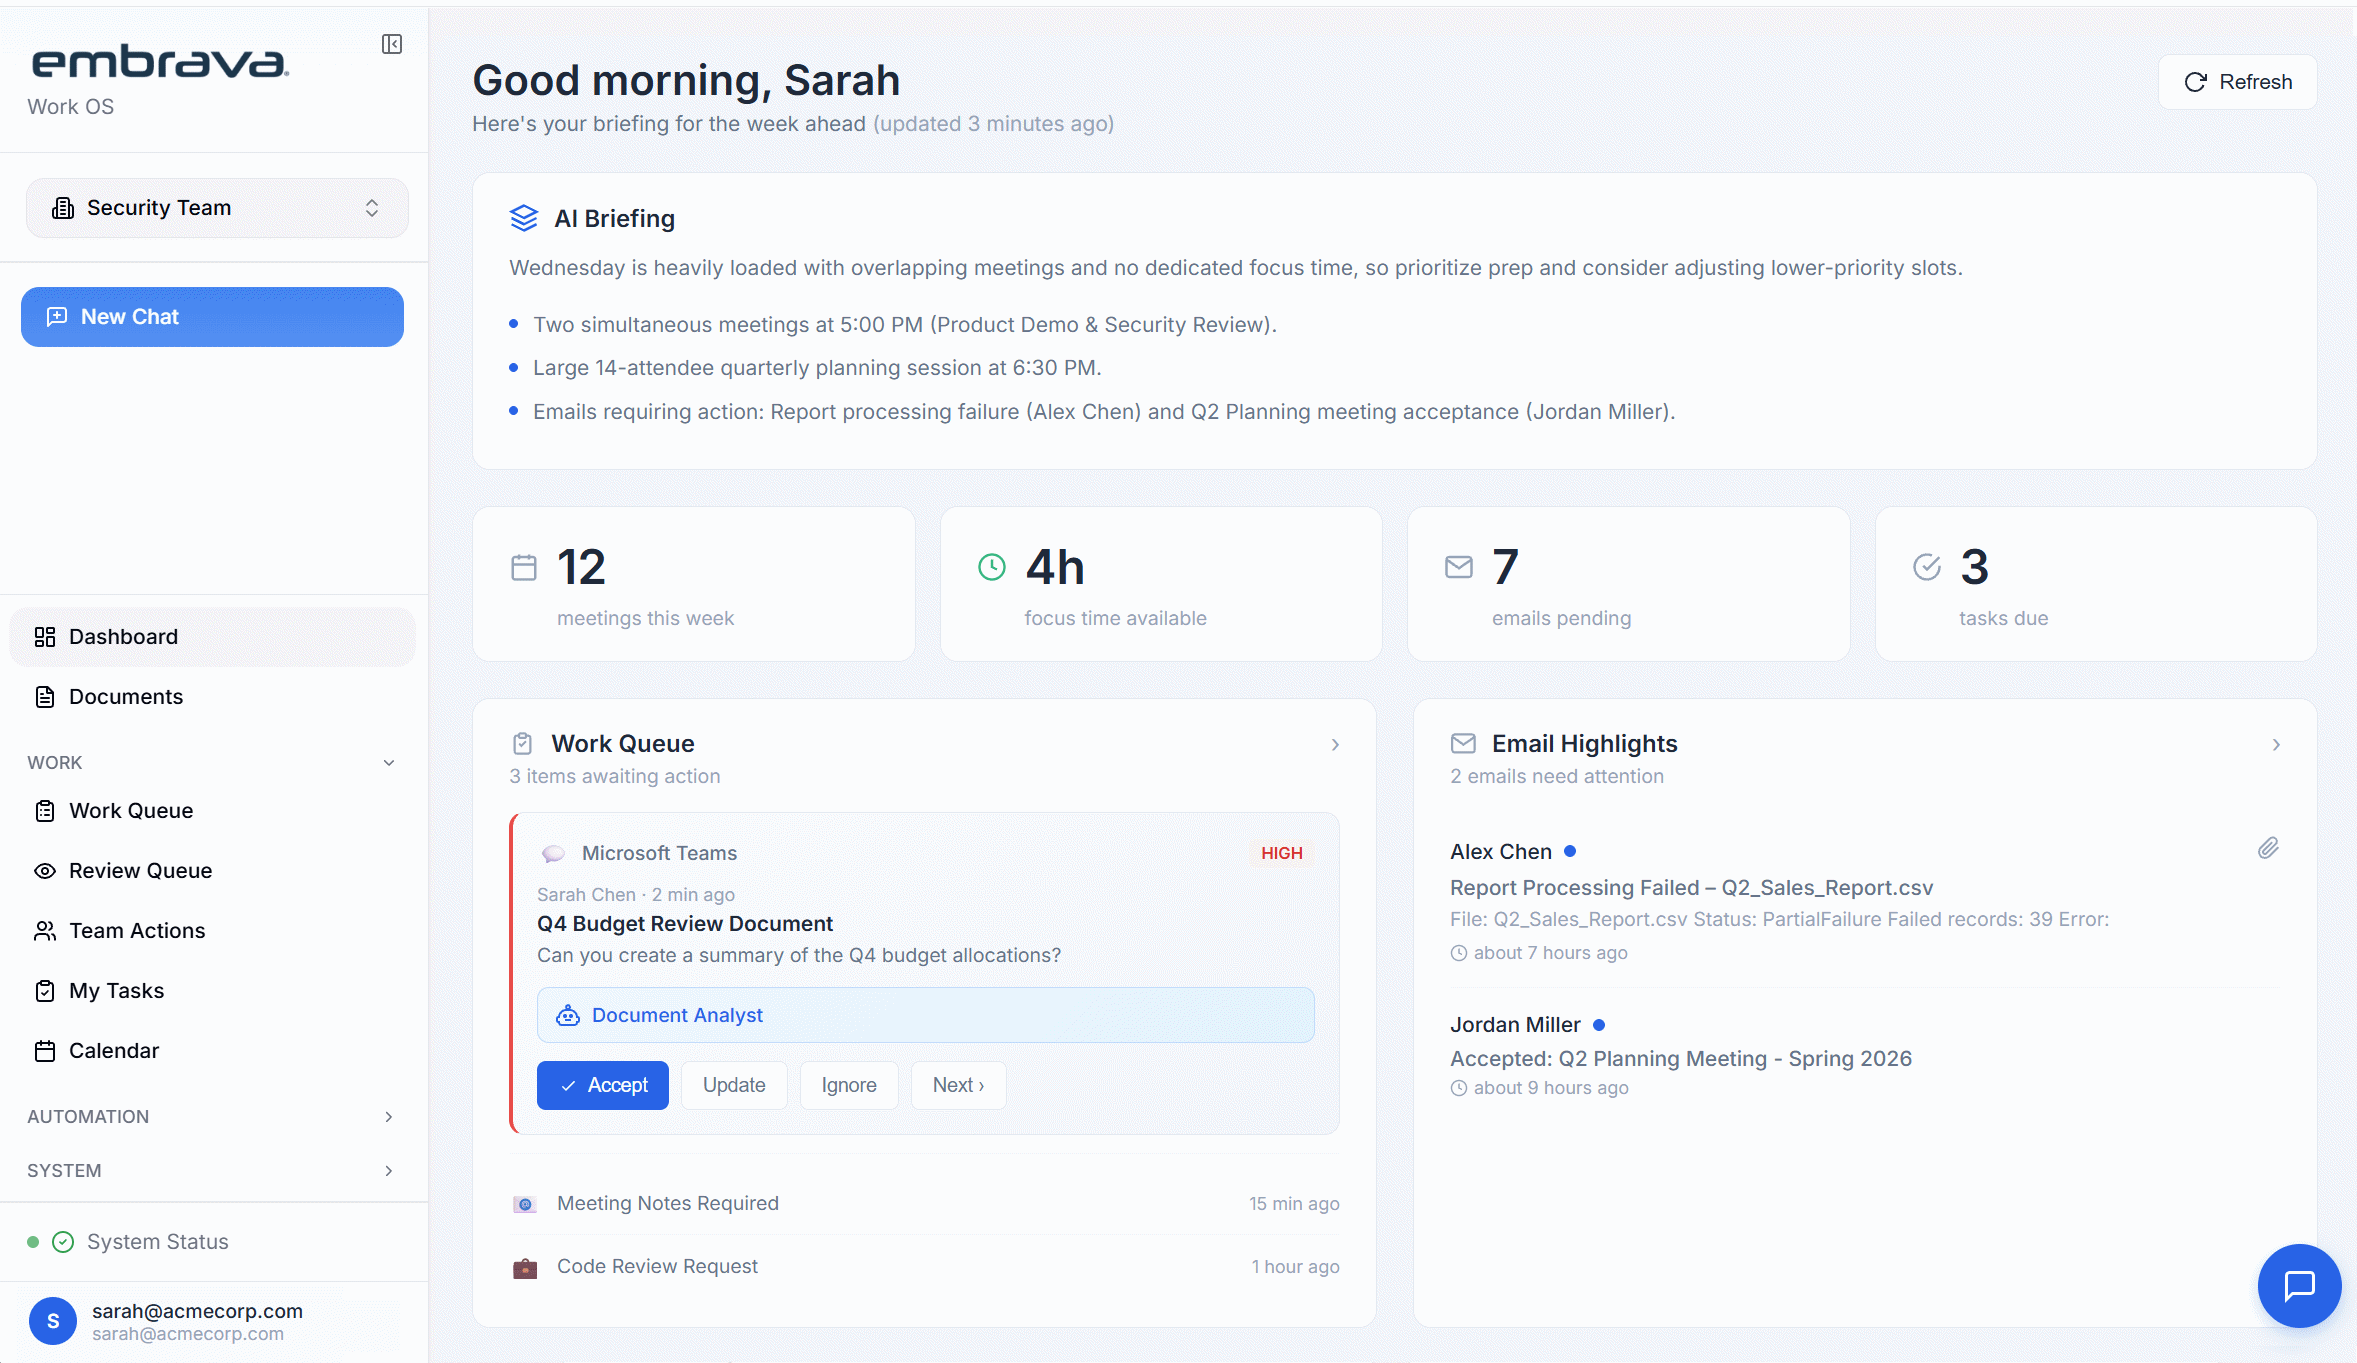Click the My Tasks icon in the sidebar
The height and width of the screenshot is (1363, 2357).
tap(45, 990)
